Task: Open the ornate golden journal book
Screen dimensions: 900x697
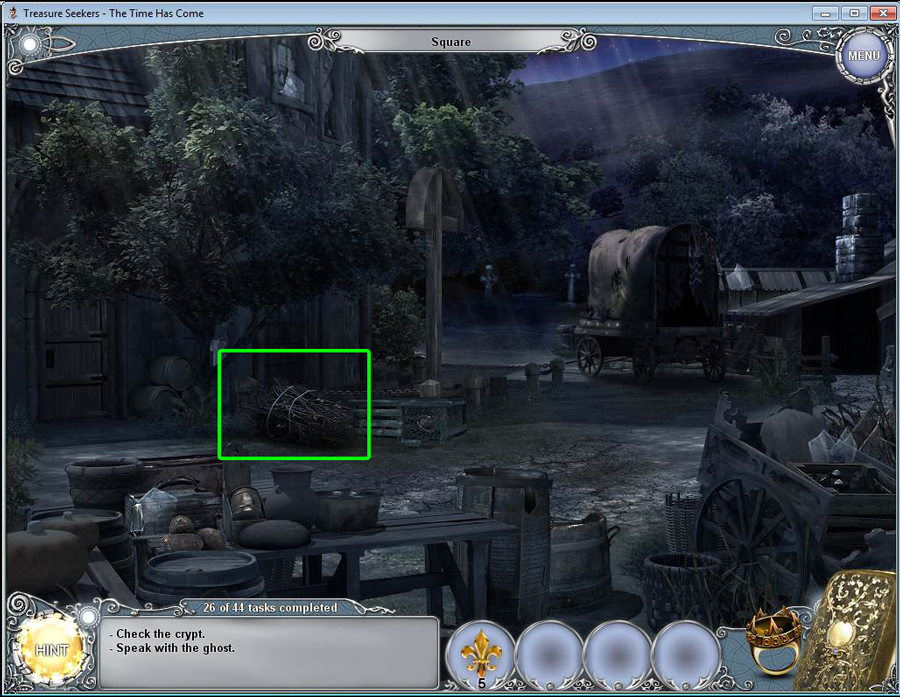Action: pyautogui.click(x=851, y=630)
